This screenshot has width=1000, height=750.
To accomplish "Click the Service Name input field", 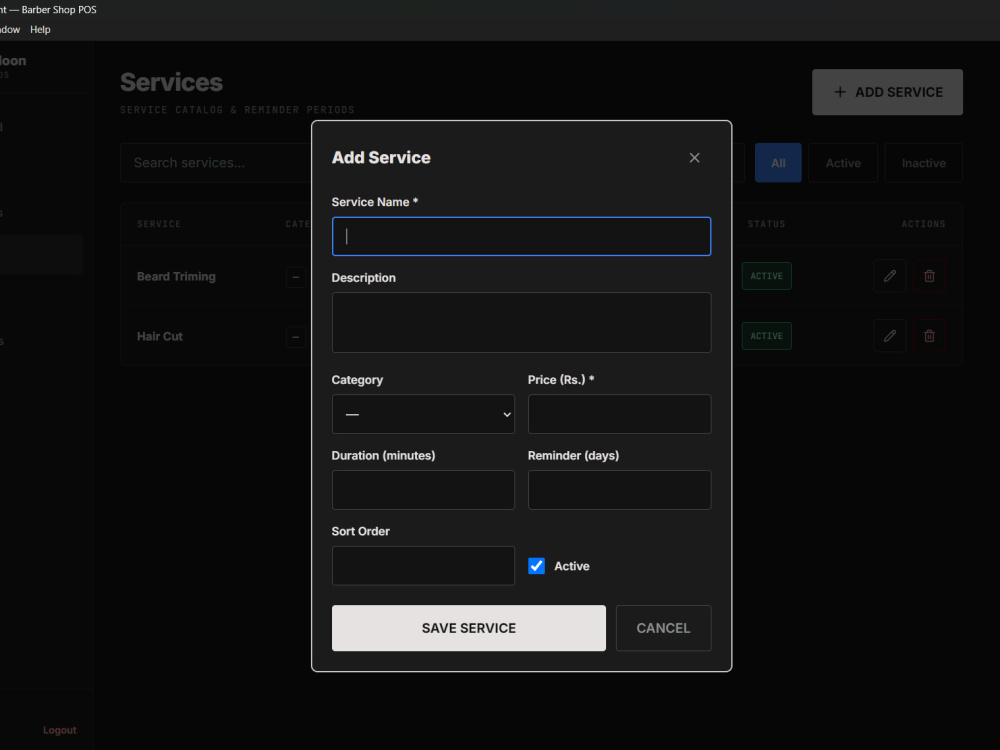I will pos(521,237).
